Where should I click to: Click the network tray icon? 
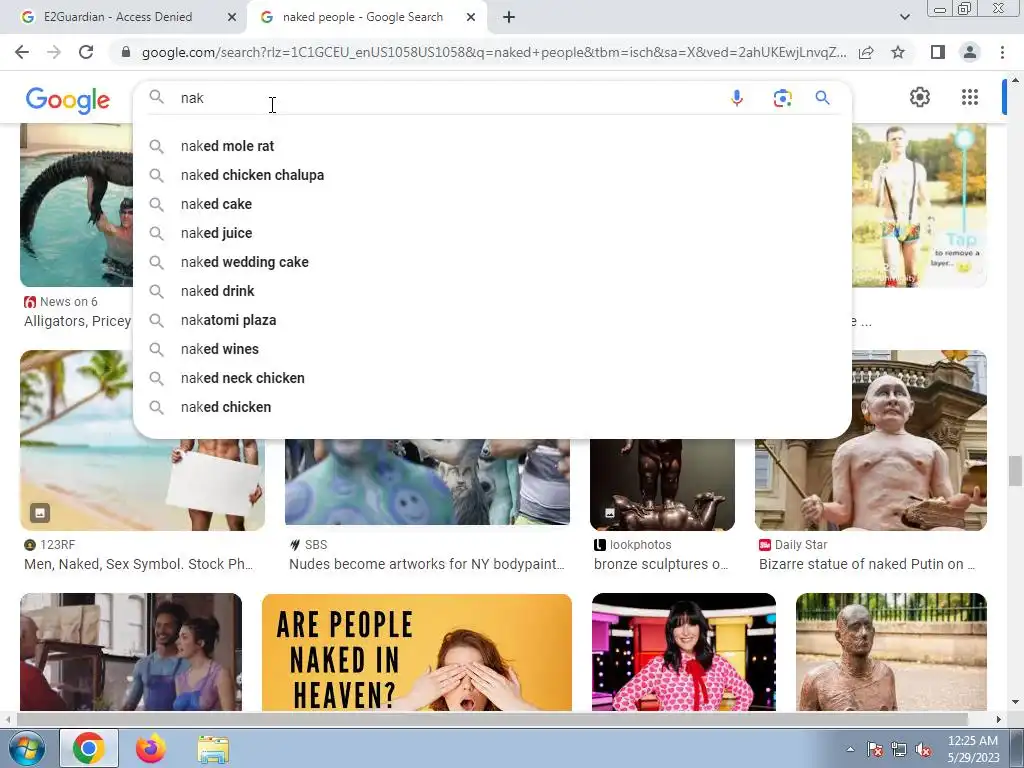[899, 749]
